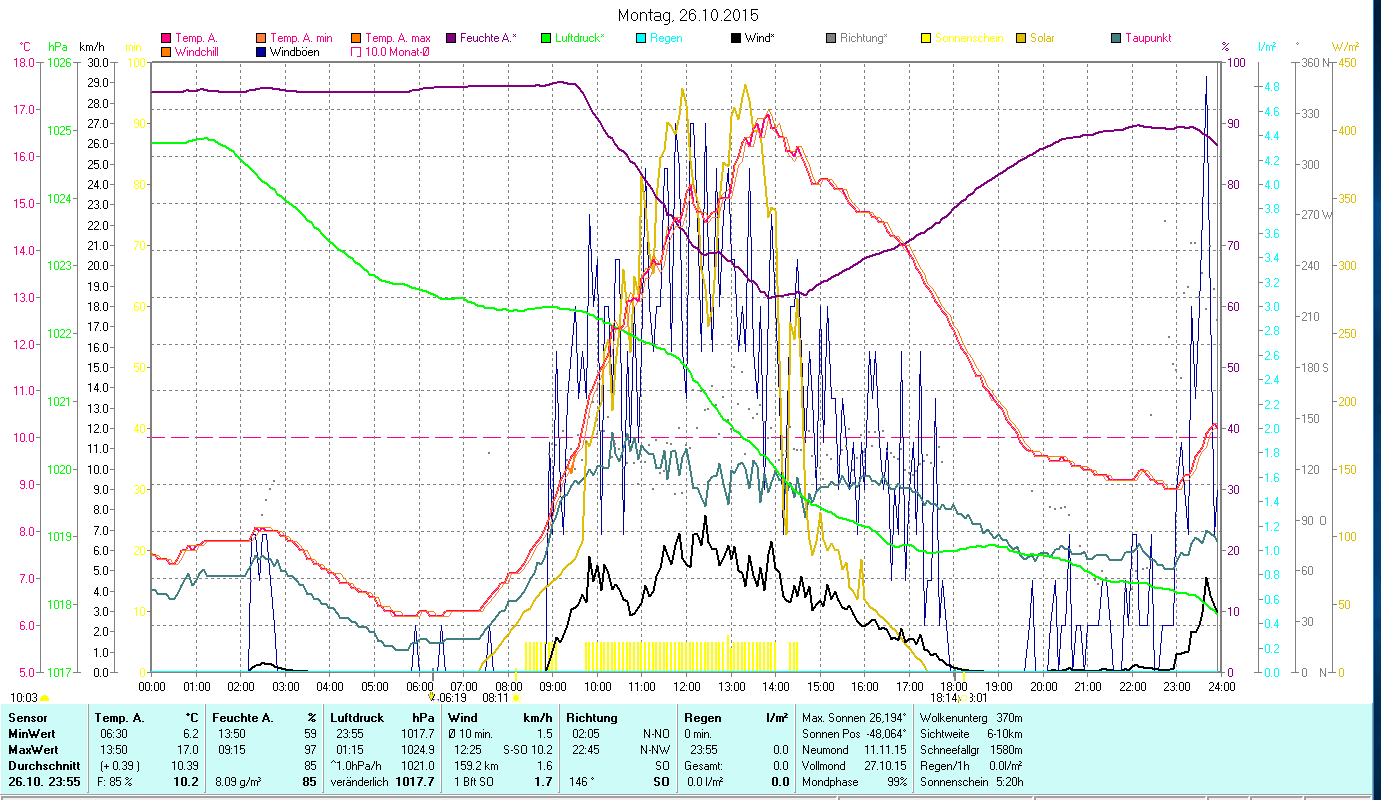
Task: Click the cyan Regen legend swatch
Action: (641, 38)
